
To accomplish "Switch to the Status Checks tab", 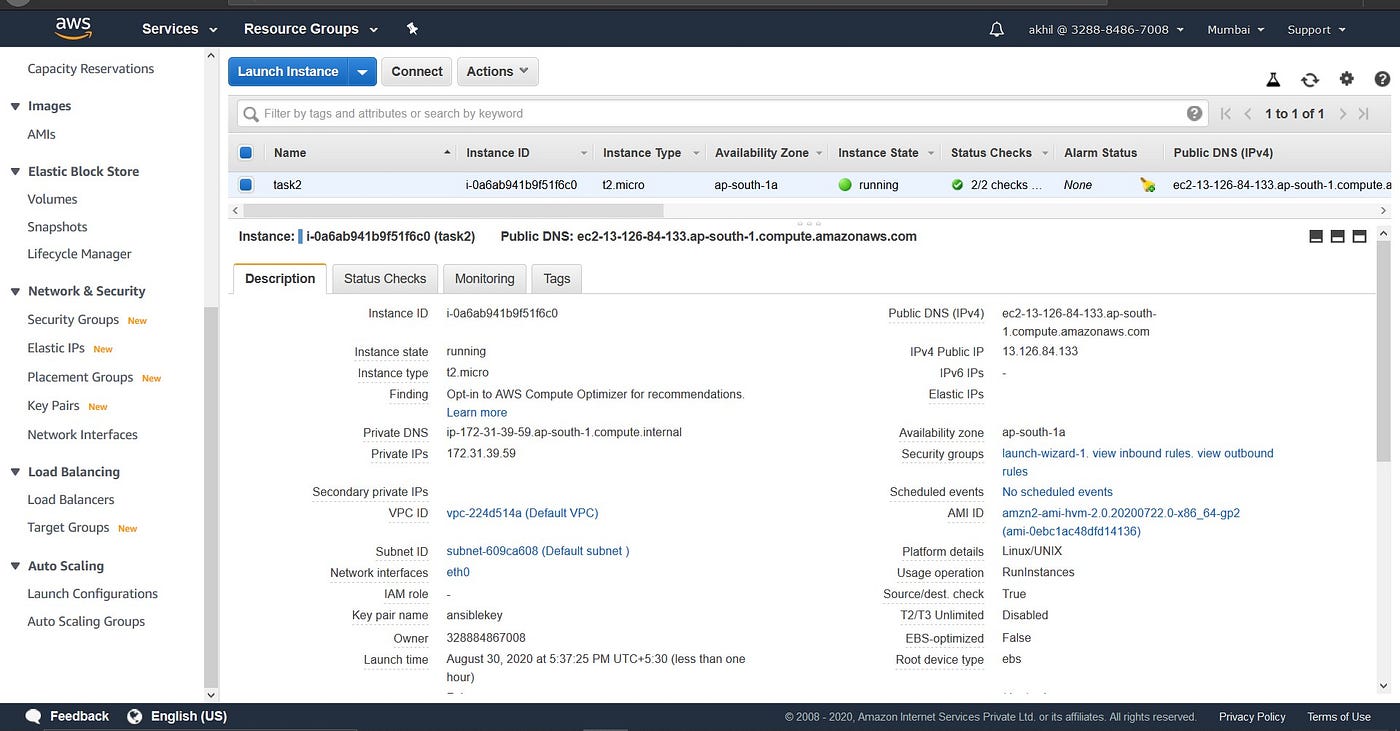I will point(385,279).
